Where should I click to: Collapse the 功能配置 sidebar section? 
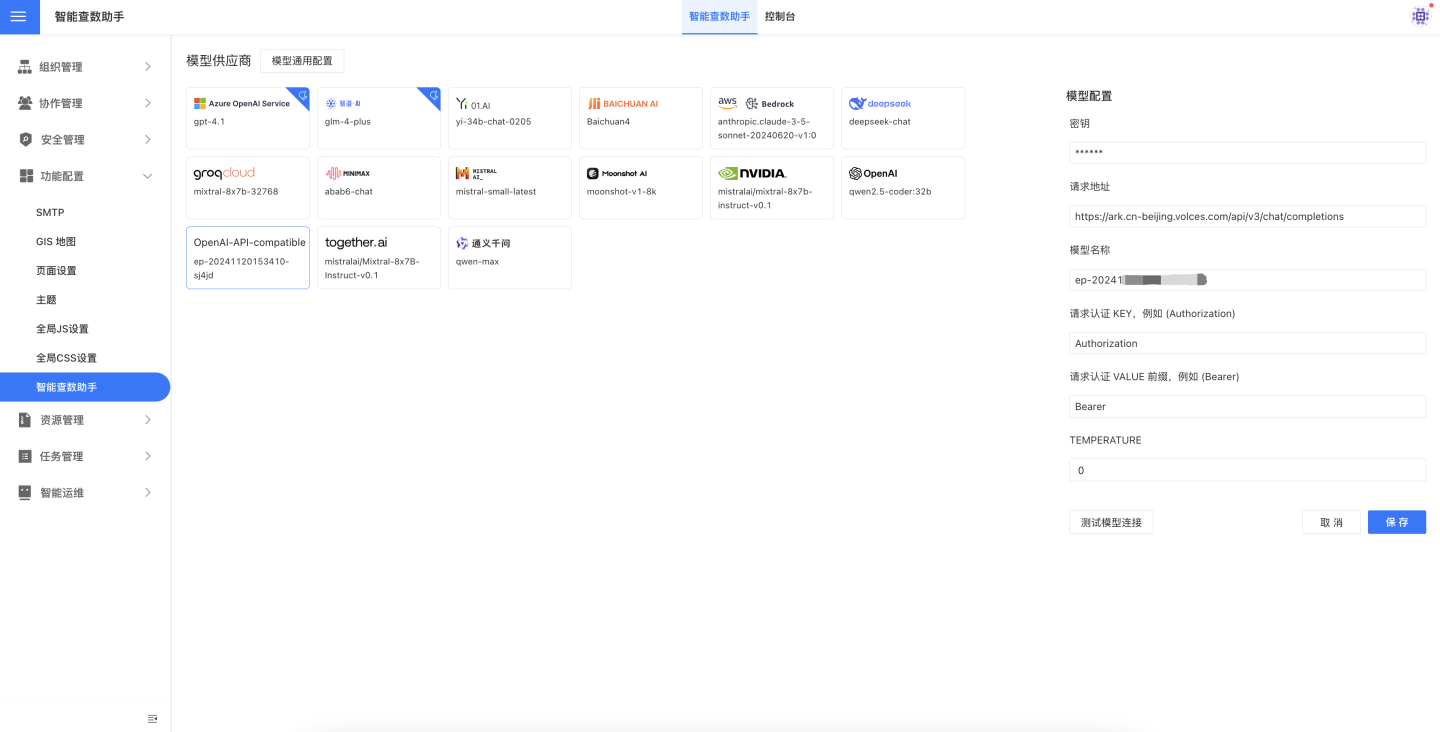click(85, 176)
